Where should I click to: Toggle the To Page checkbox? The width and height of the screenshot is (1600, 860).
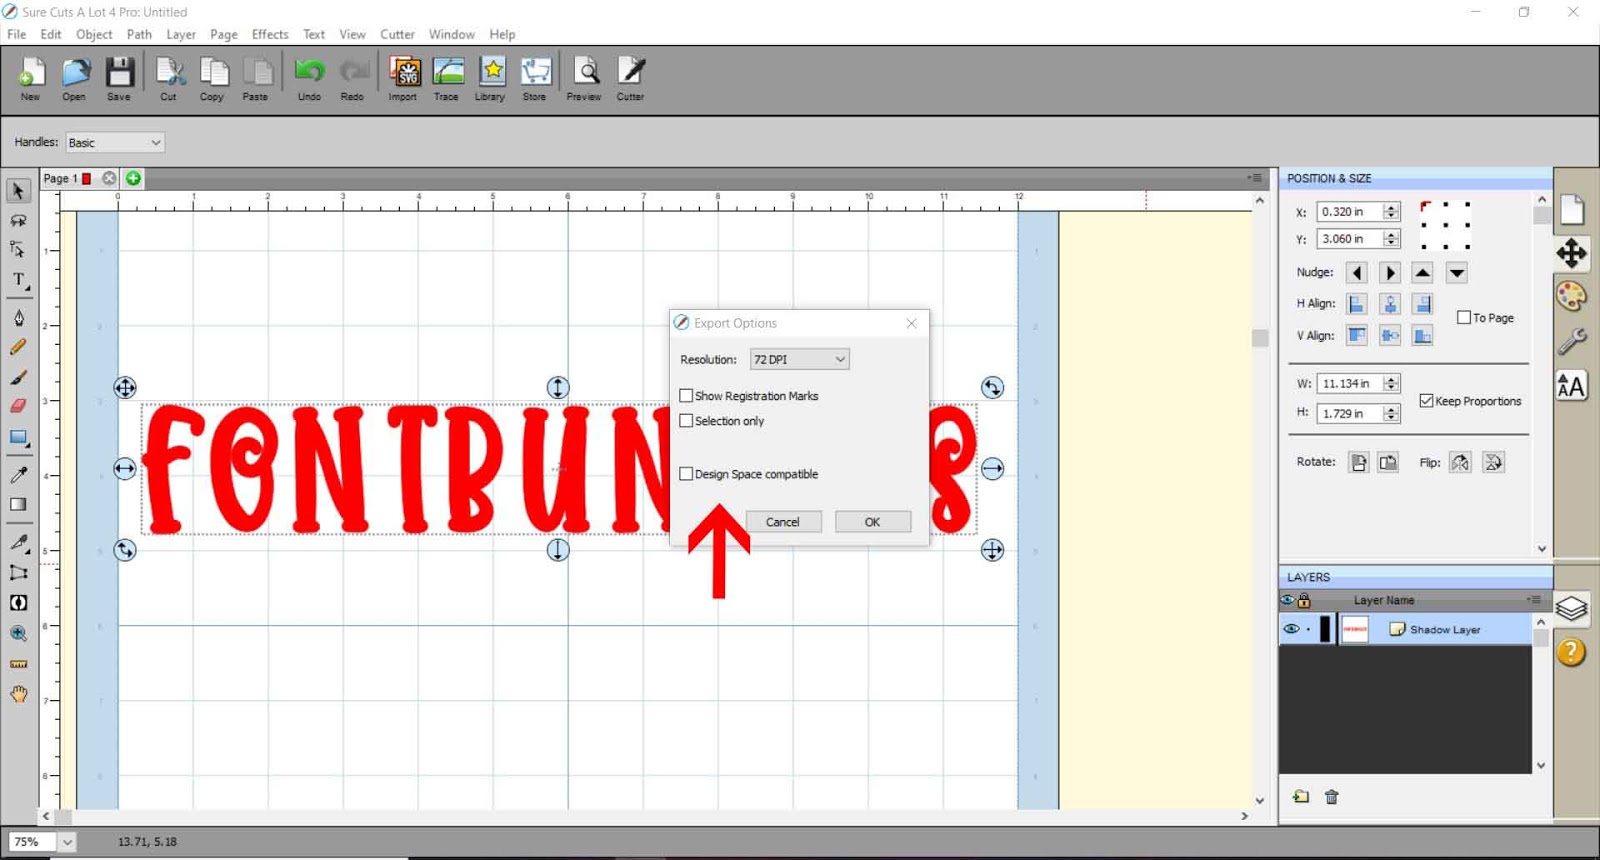click(x=1464, y=318)
